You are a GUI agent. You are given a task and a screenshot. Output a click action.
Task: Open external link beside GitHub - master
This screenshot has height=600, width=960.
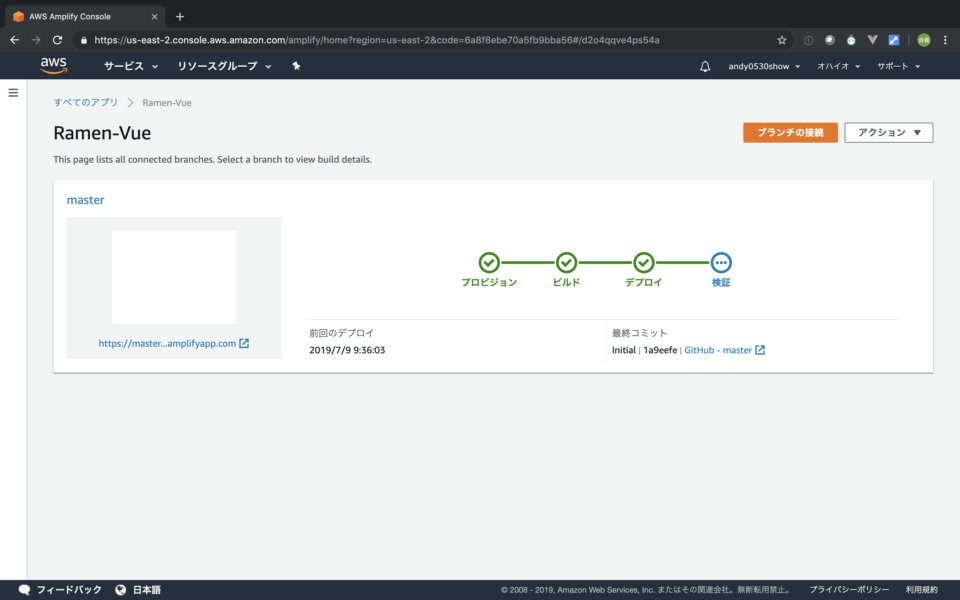pos(759,350)
